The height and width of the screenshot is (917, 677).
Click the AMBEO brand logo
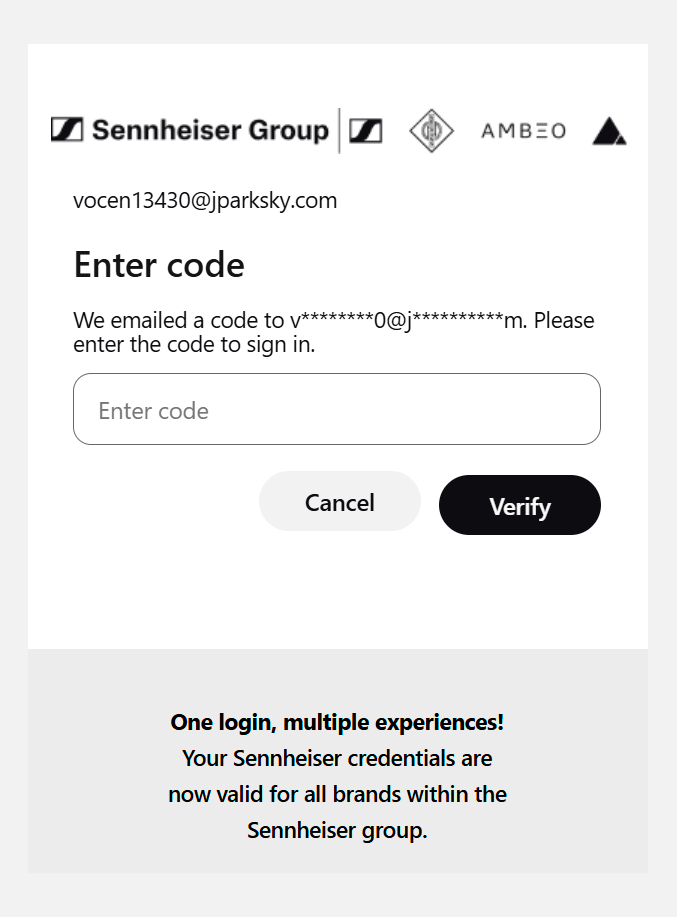click(x=523, y=131)
